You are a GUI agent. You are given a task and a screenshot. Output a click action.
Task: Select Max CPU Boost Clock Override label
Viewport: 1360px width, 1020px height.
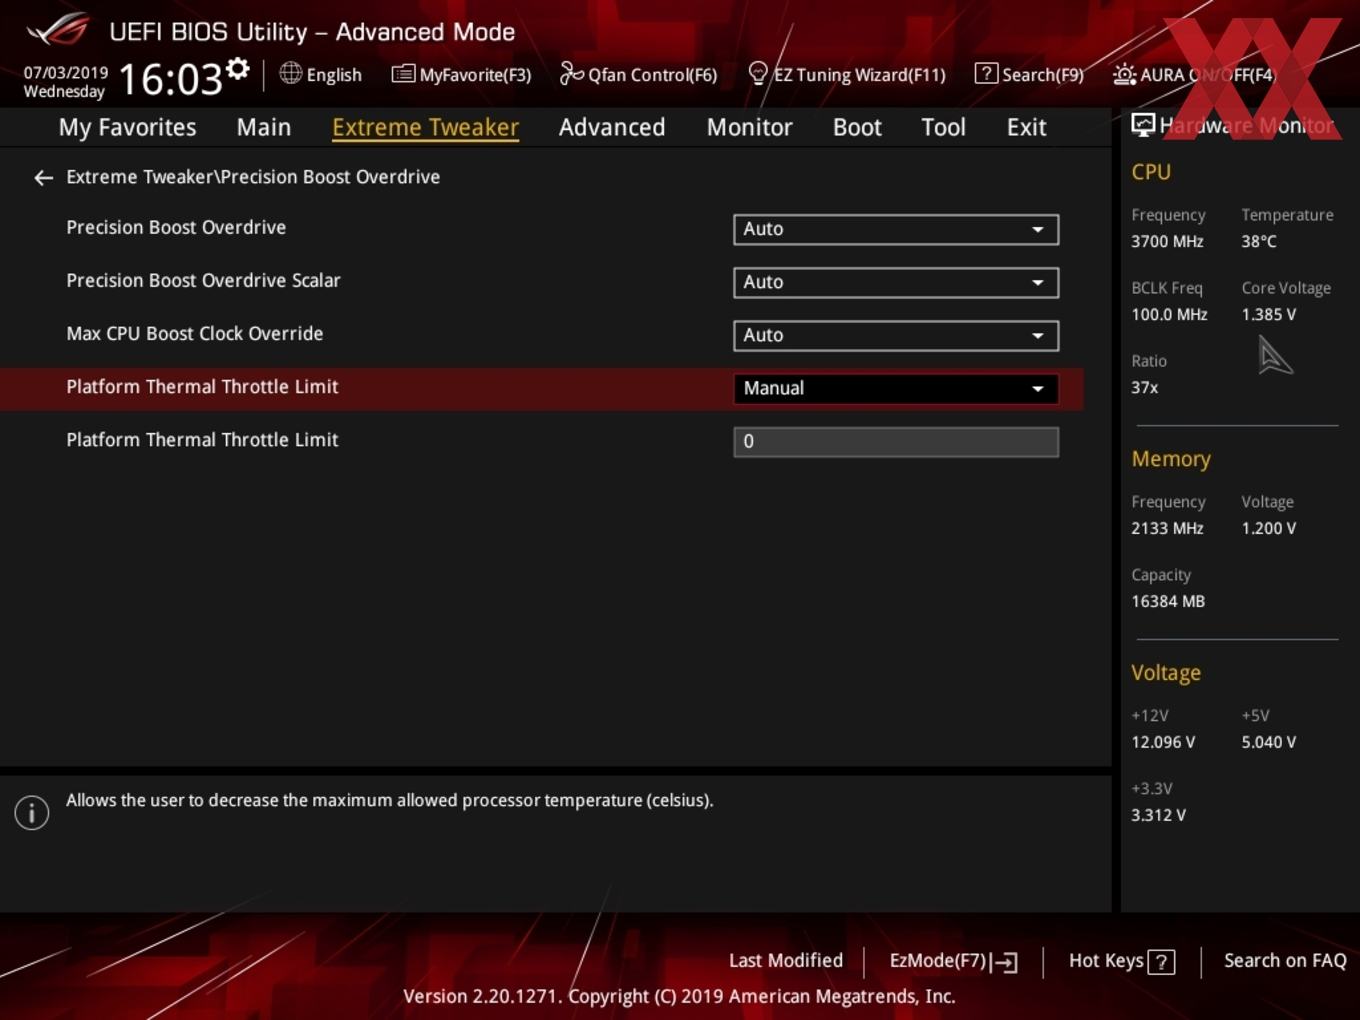pyautogui.click(x=195, y=334)
